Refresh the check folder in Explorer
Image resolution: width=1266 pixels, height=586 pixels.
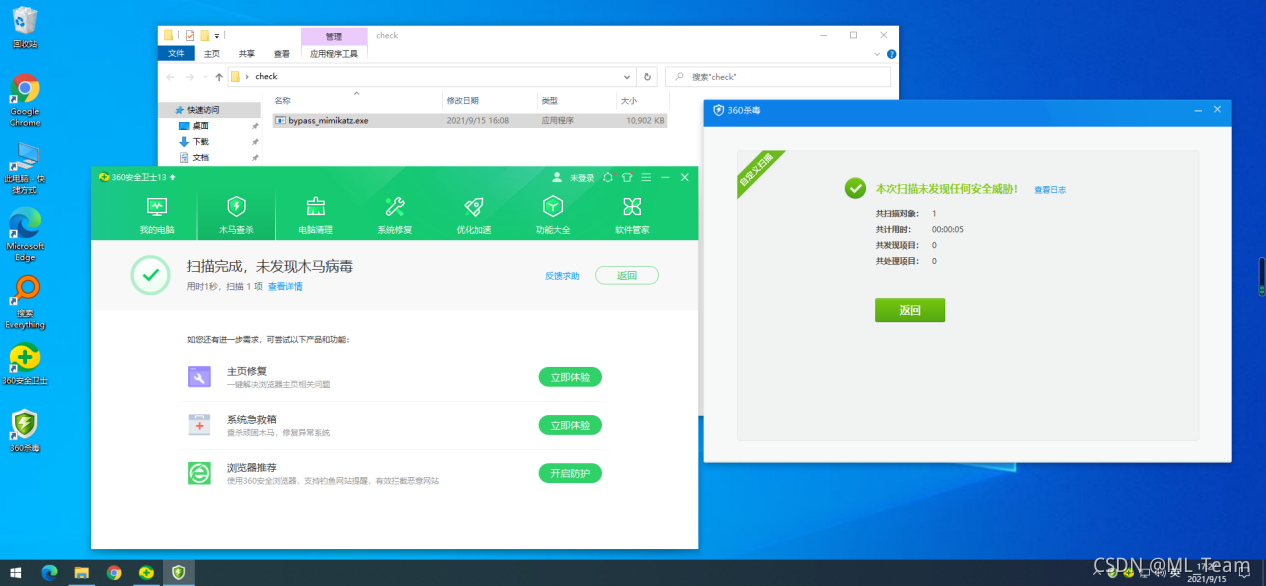[x=648, y=76]
